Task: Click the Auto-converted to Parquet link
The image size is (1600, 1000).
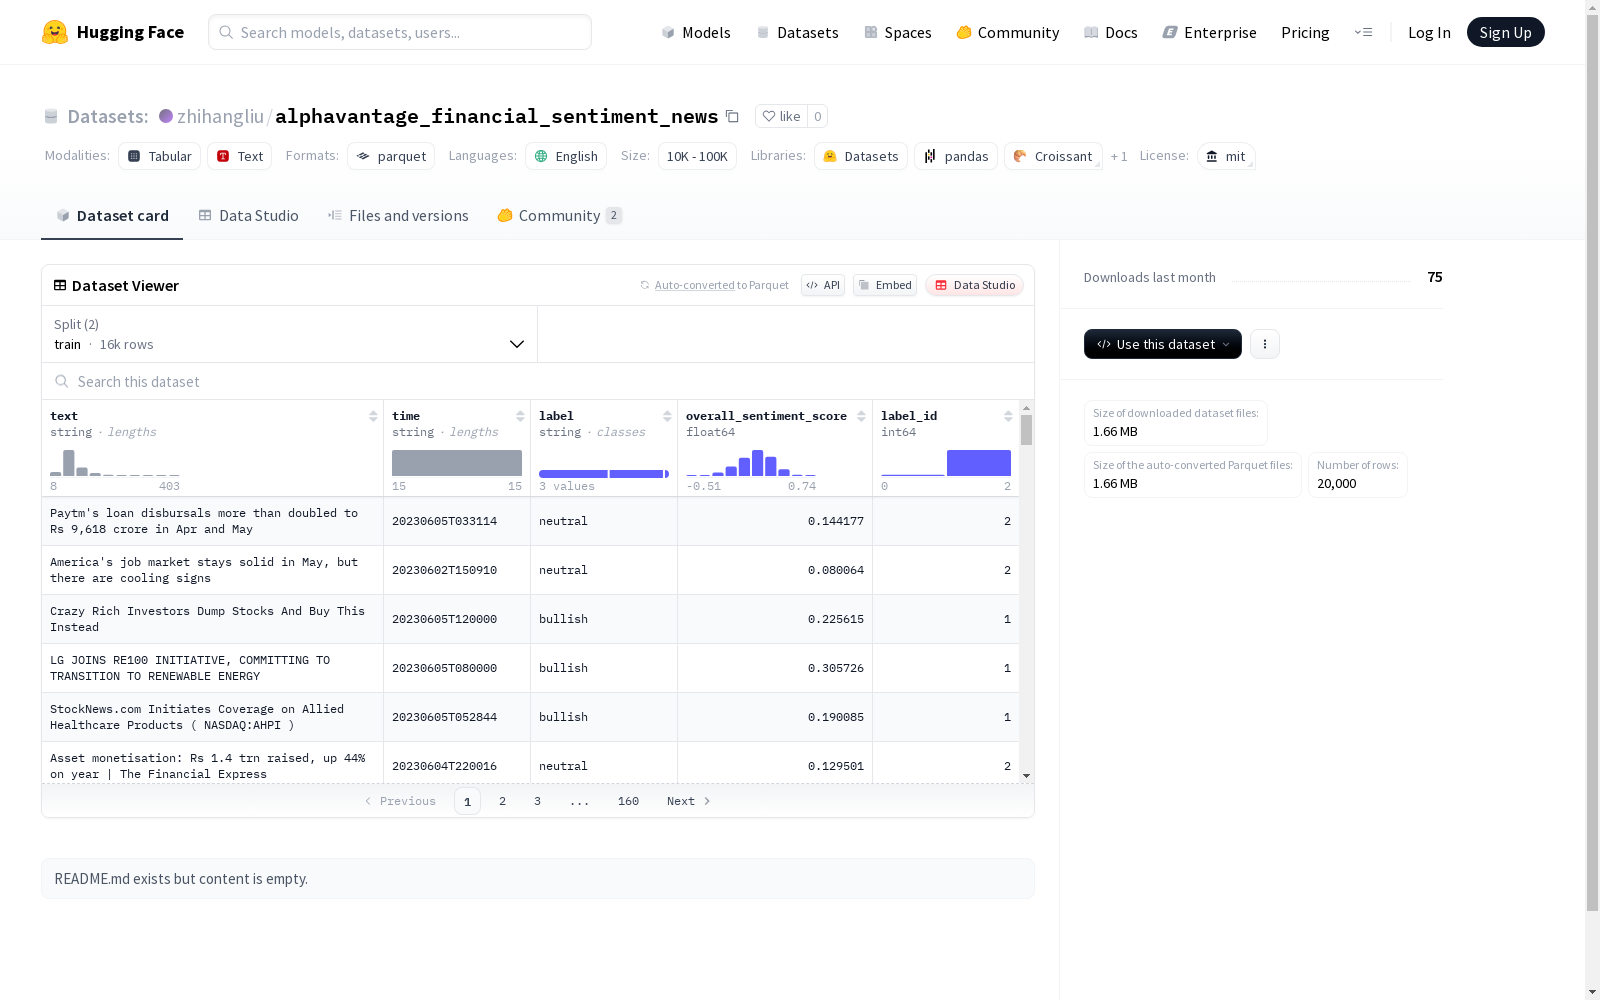Action: click(714, 285)
